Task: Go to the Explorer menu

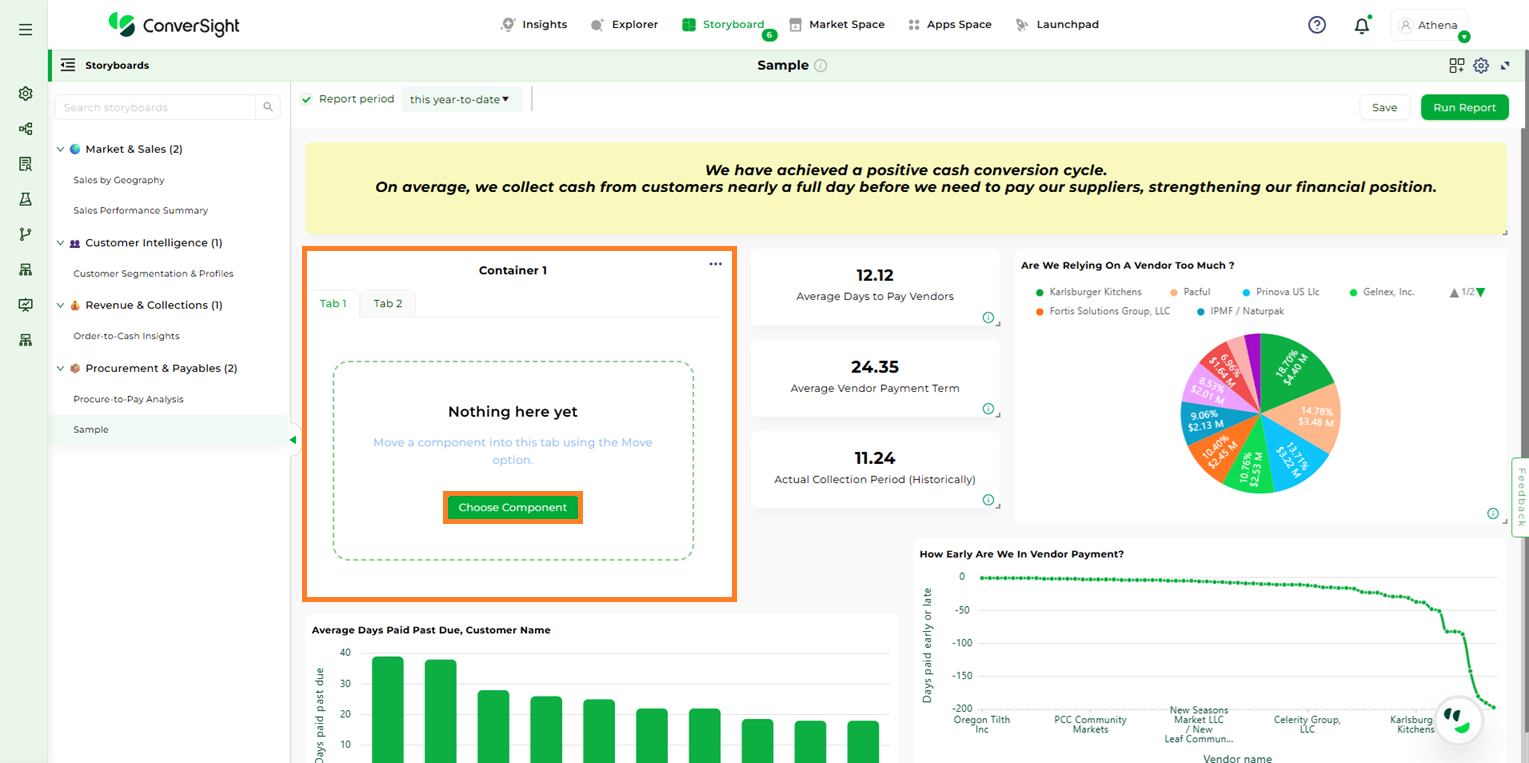Action: click(625, 25)
